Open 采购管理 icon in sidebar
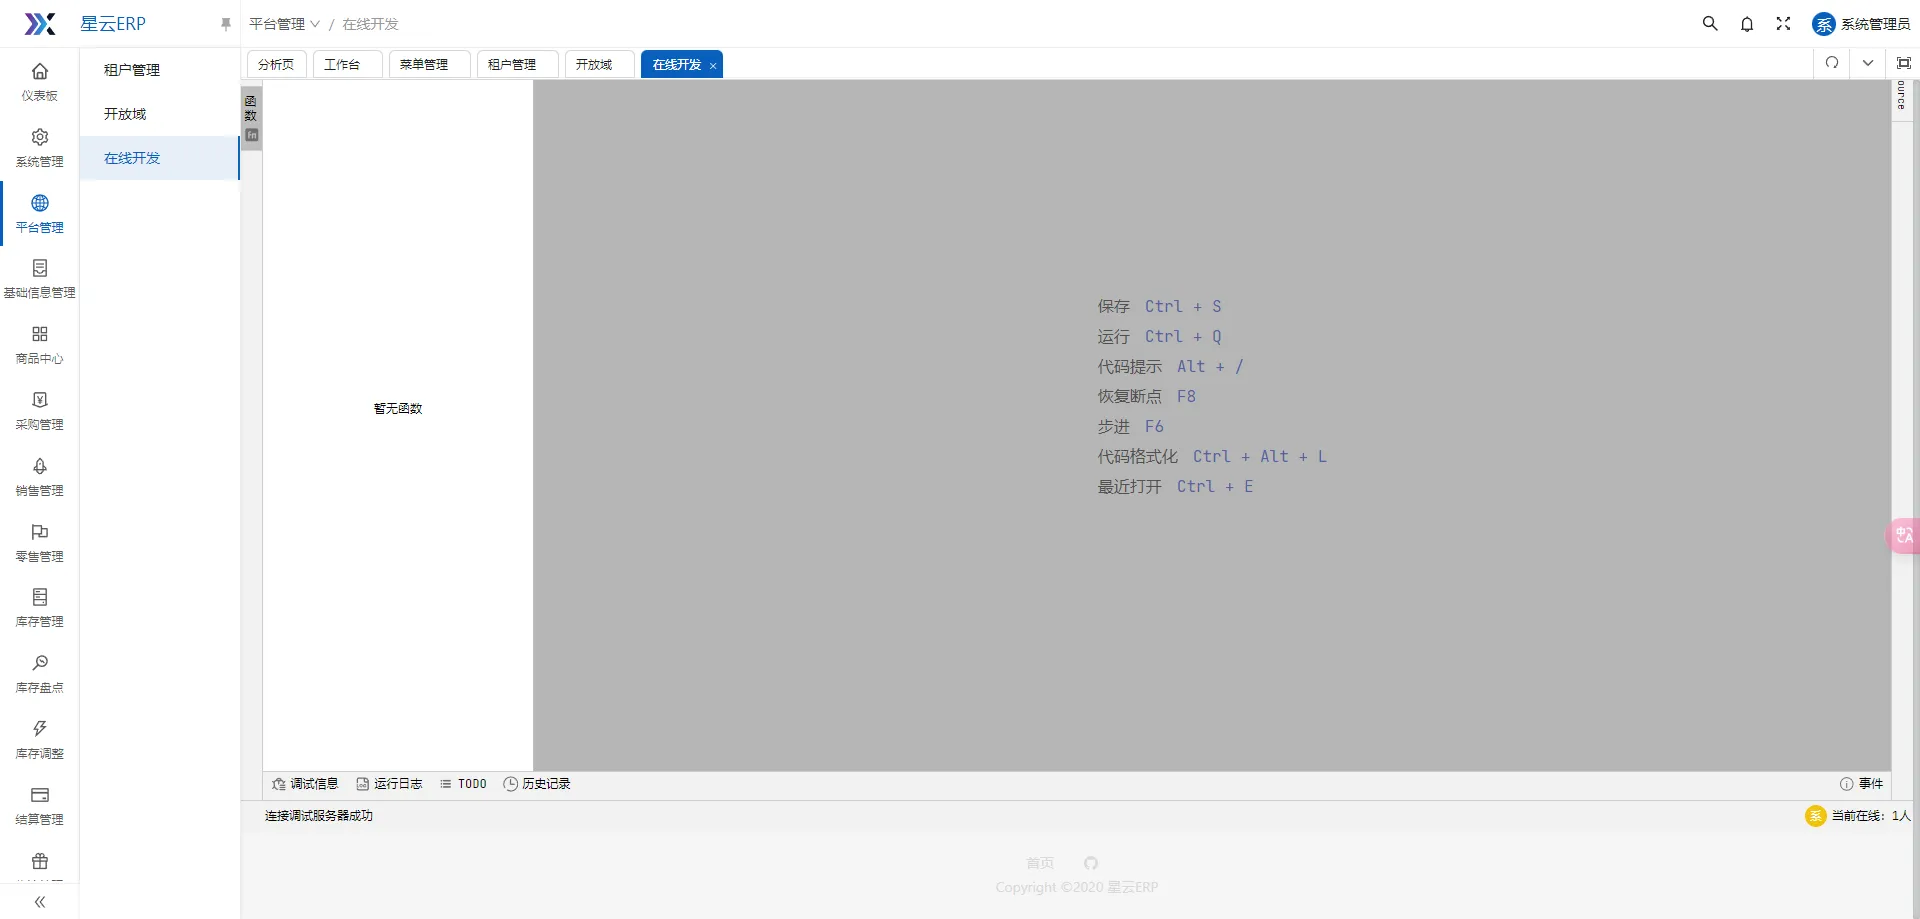This screenshot has width=1920, height=919. (x=40, y=400)
